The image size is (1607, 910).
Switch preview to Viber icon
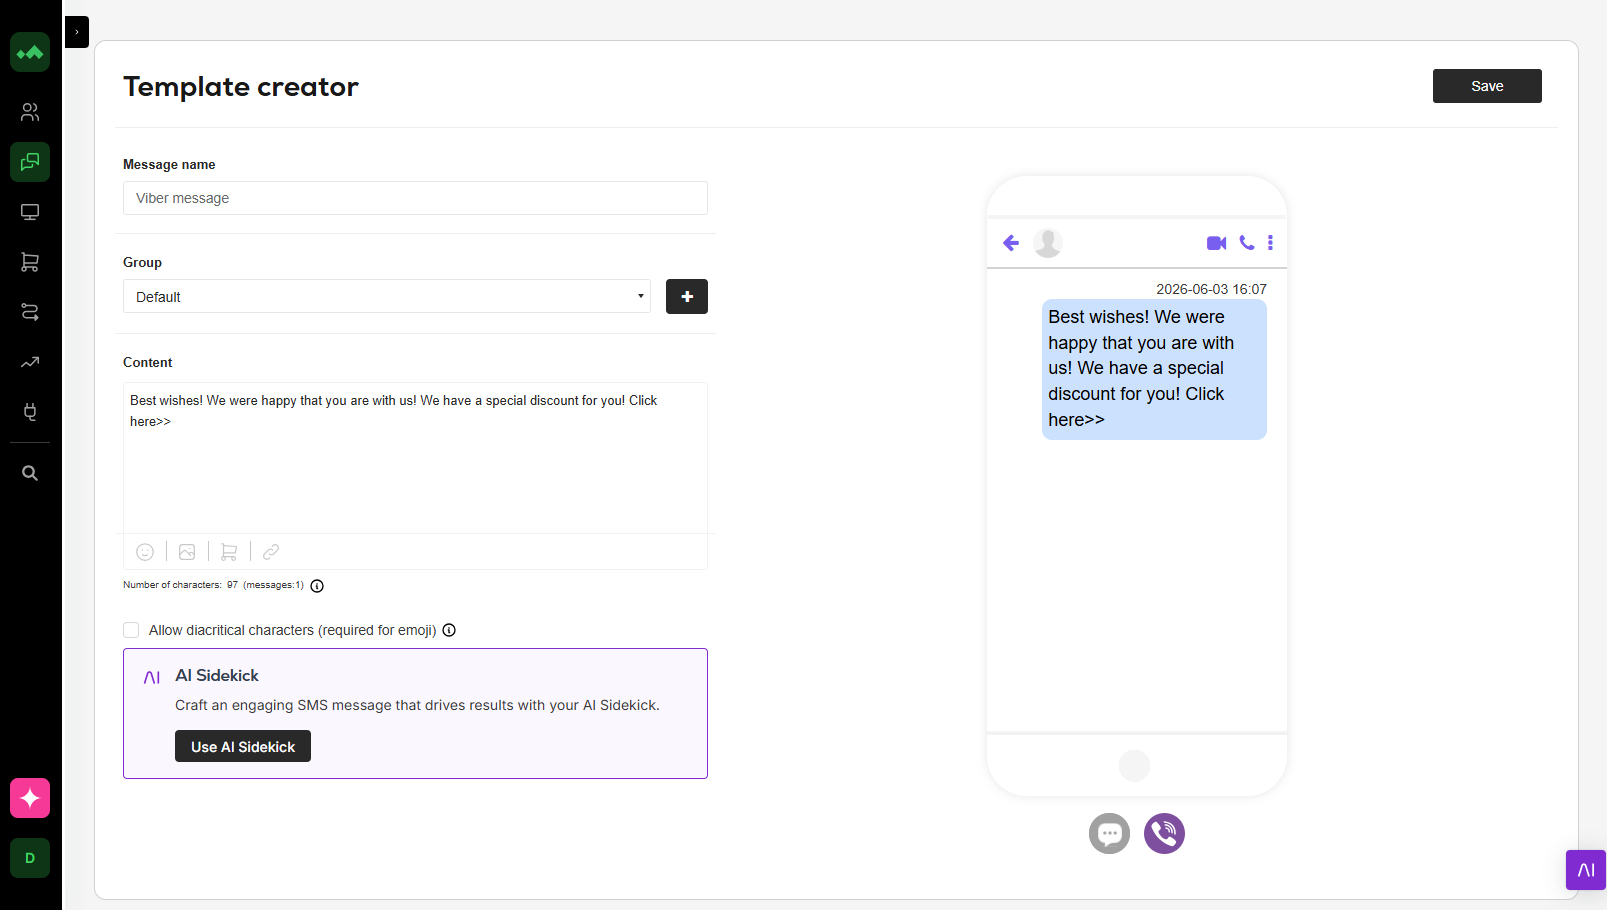(x=1164, y=833)
